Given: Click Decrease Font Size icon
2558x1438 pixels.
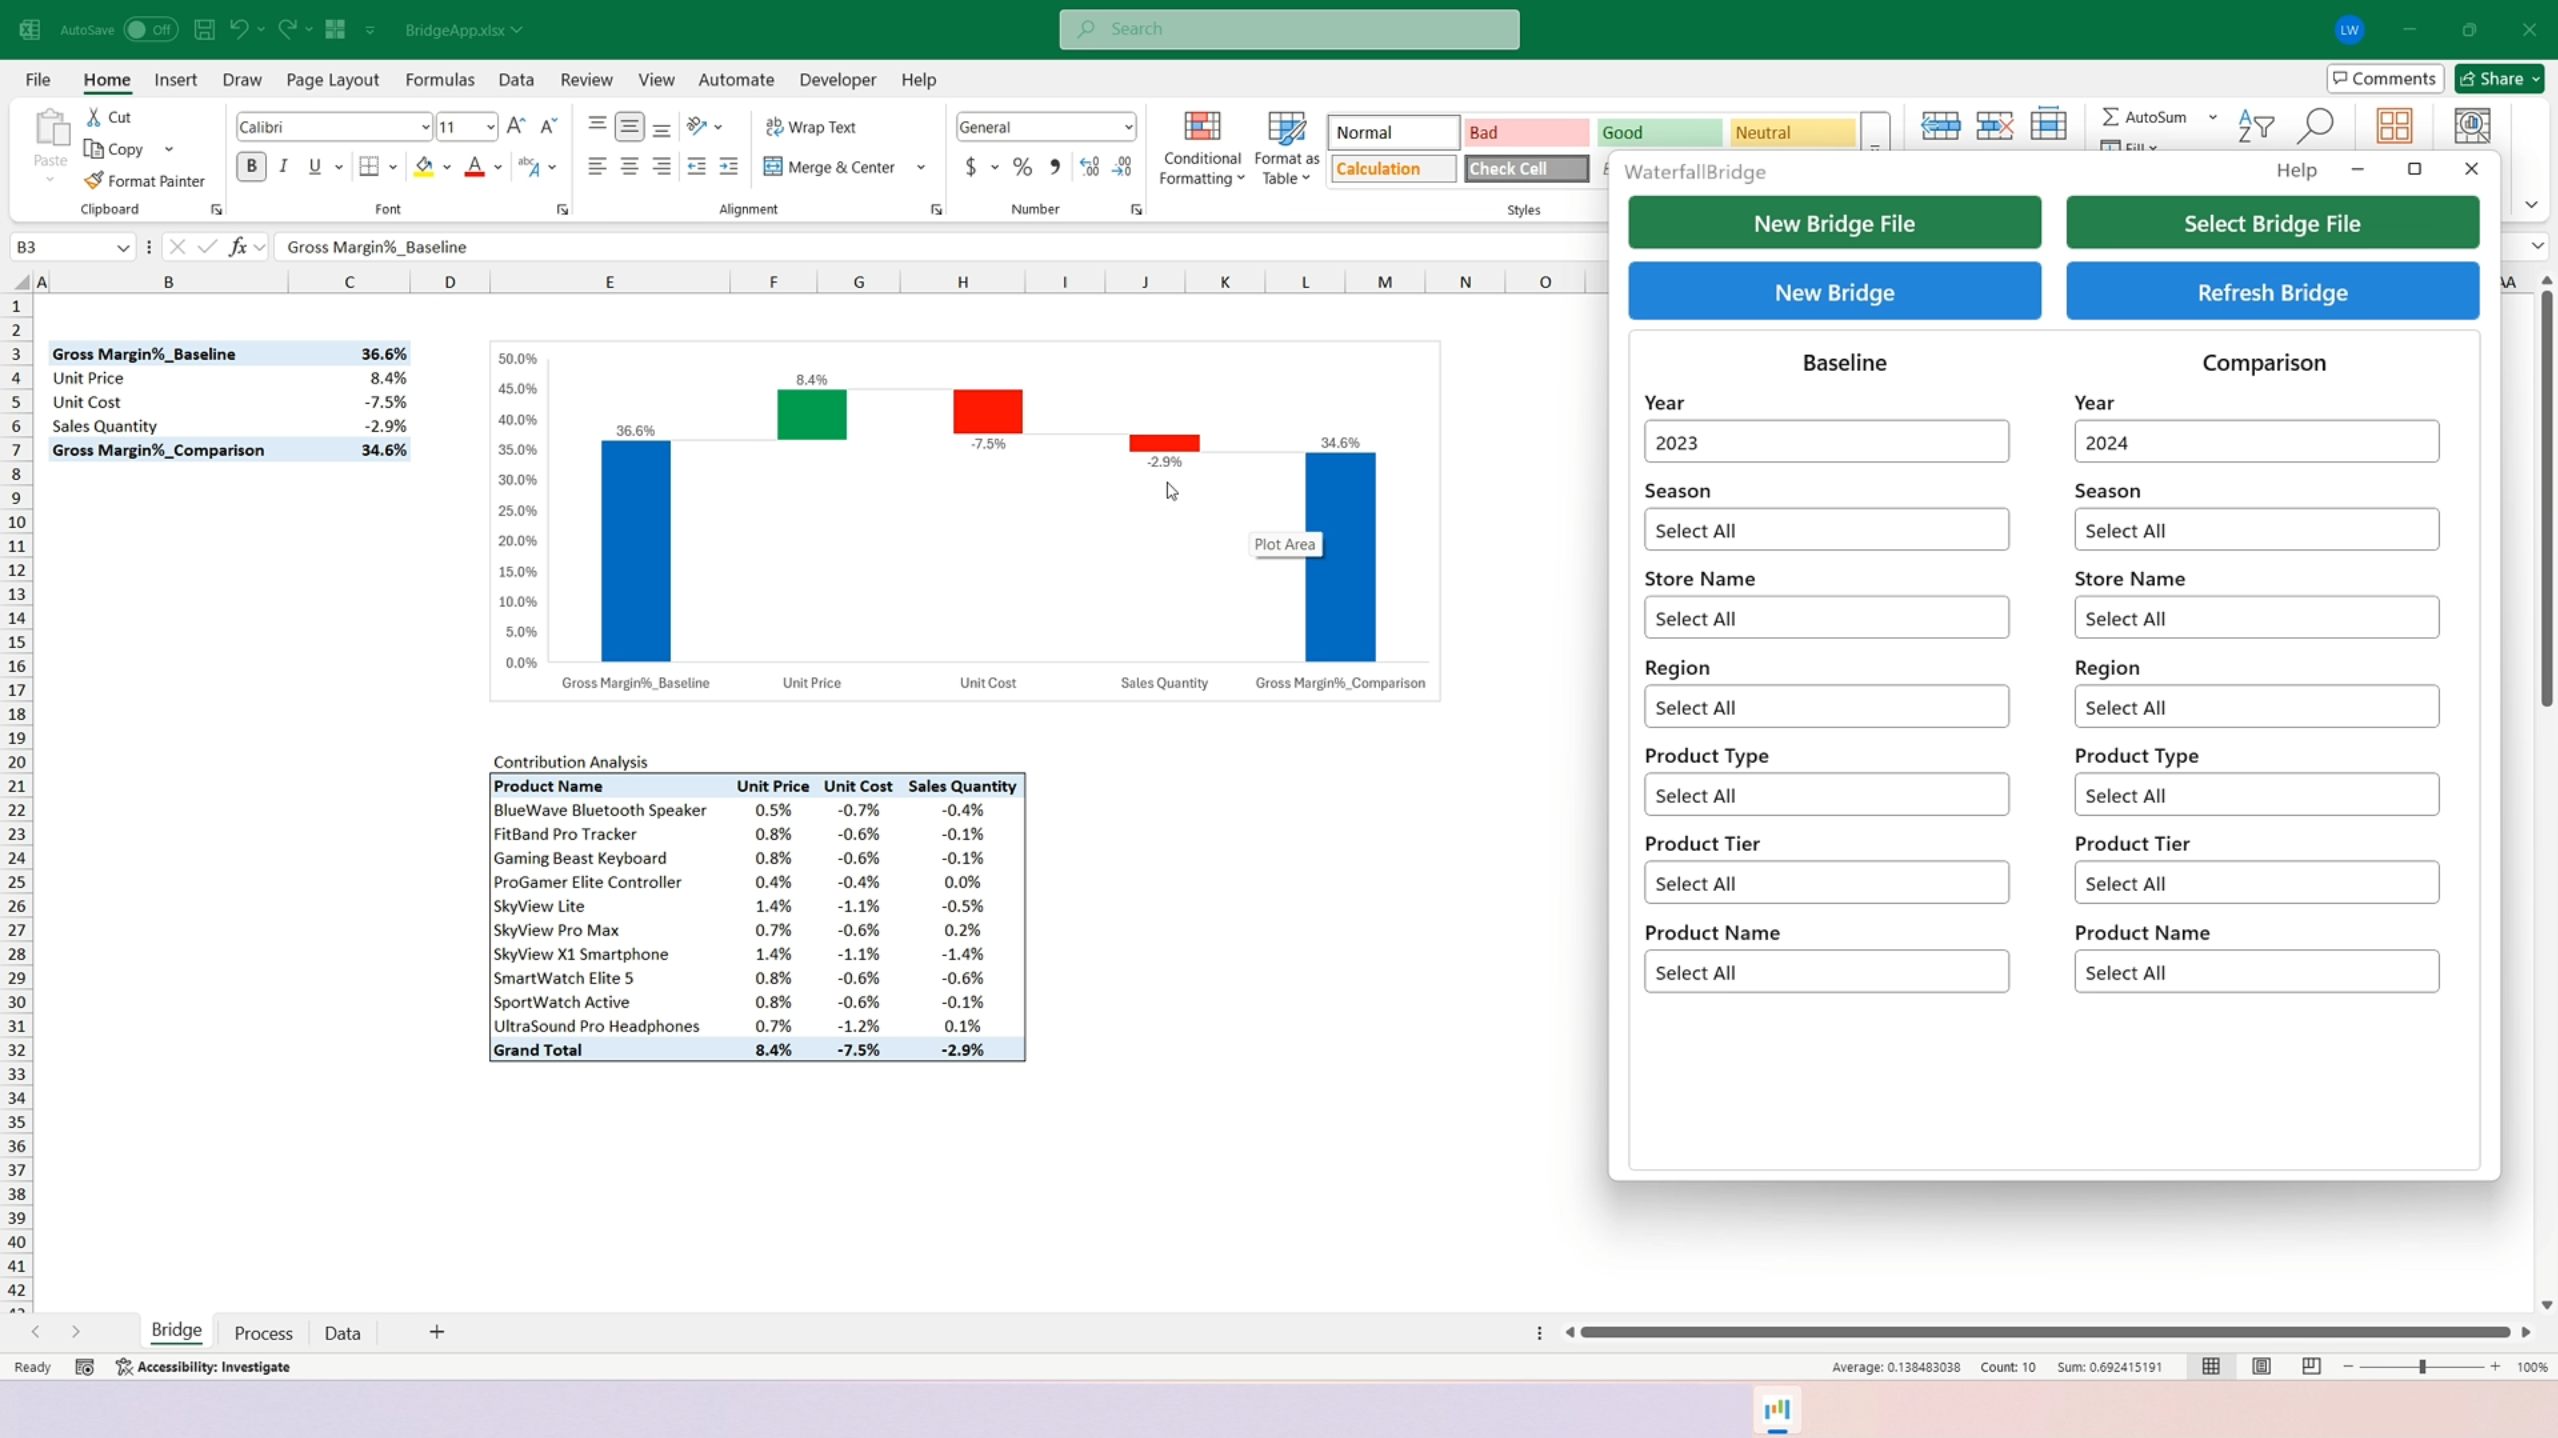Looking at the screenshot, I should pos(549,126).
